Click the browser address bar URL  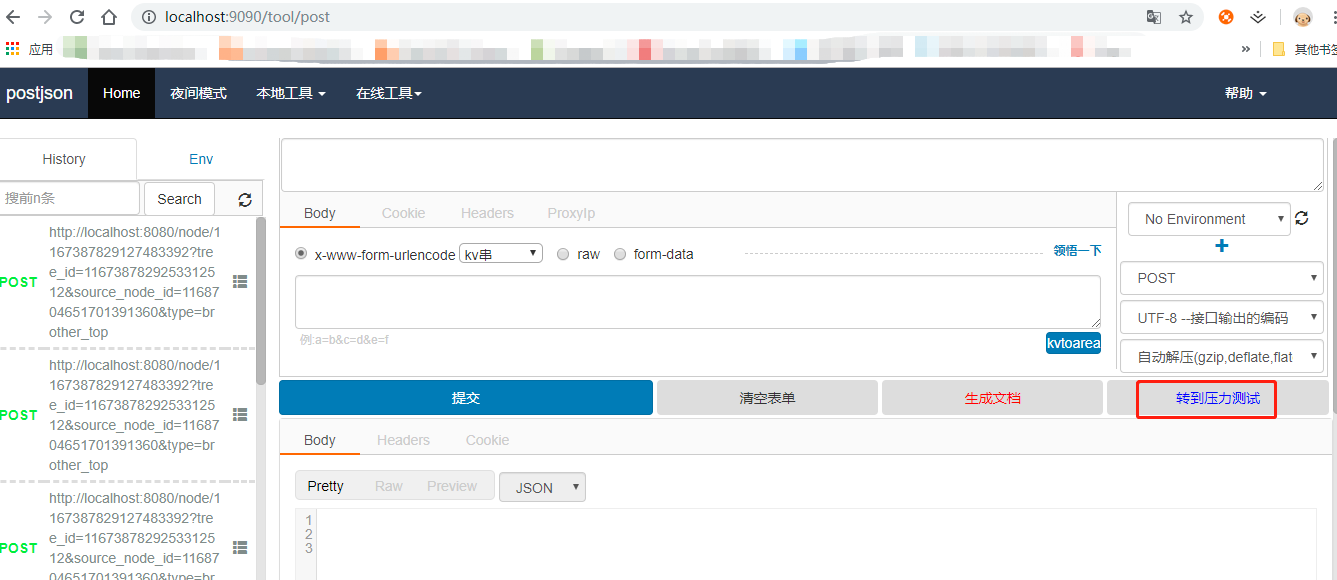click(x=247, y=17)
